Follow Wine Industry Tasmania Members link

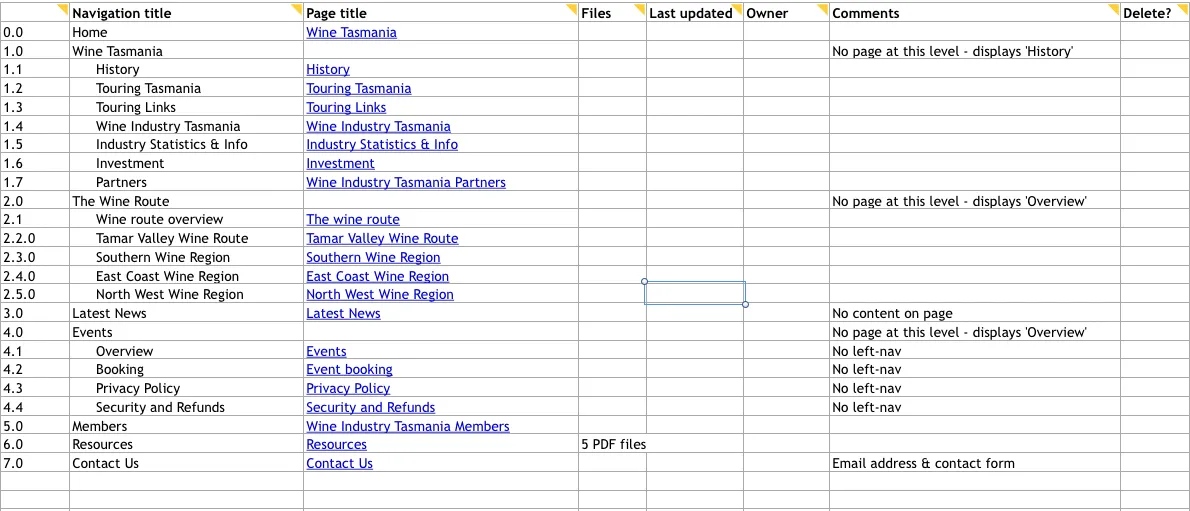click(408, 427)
